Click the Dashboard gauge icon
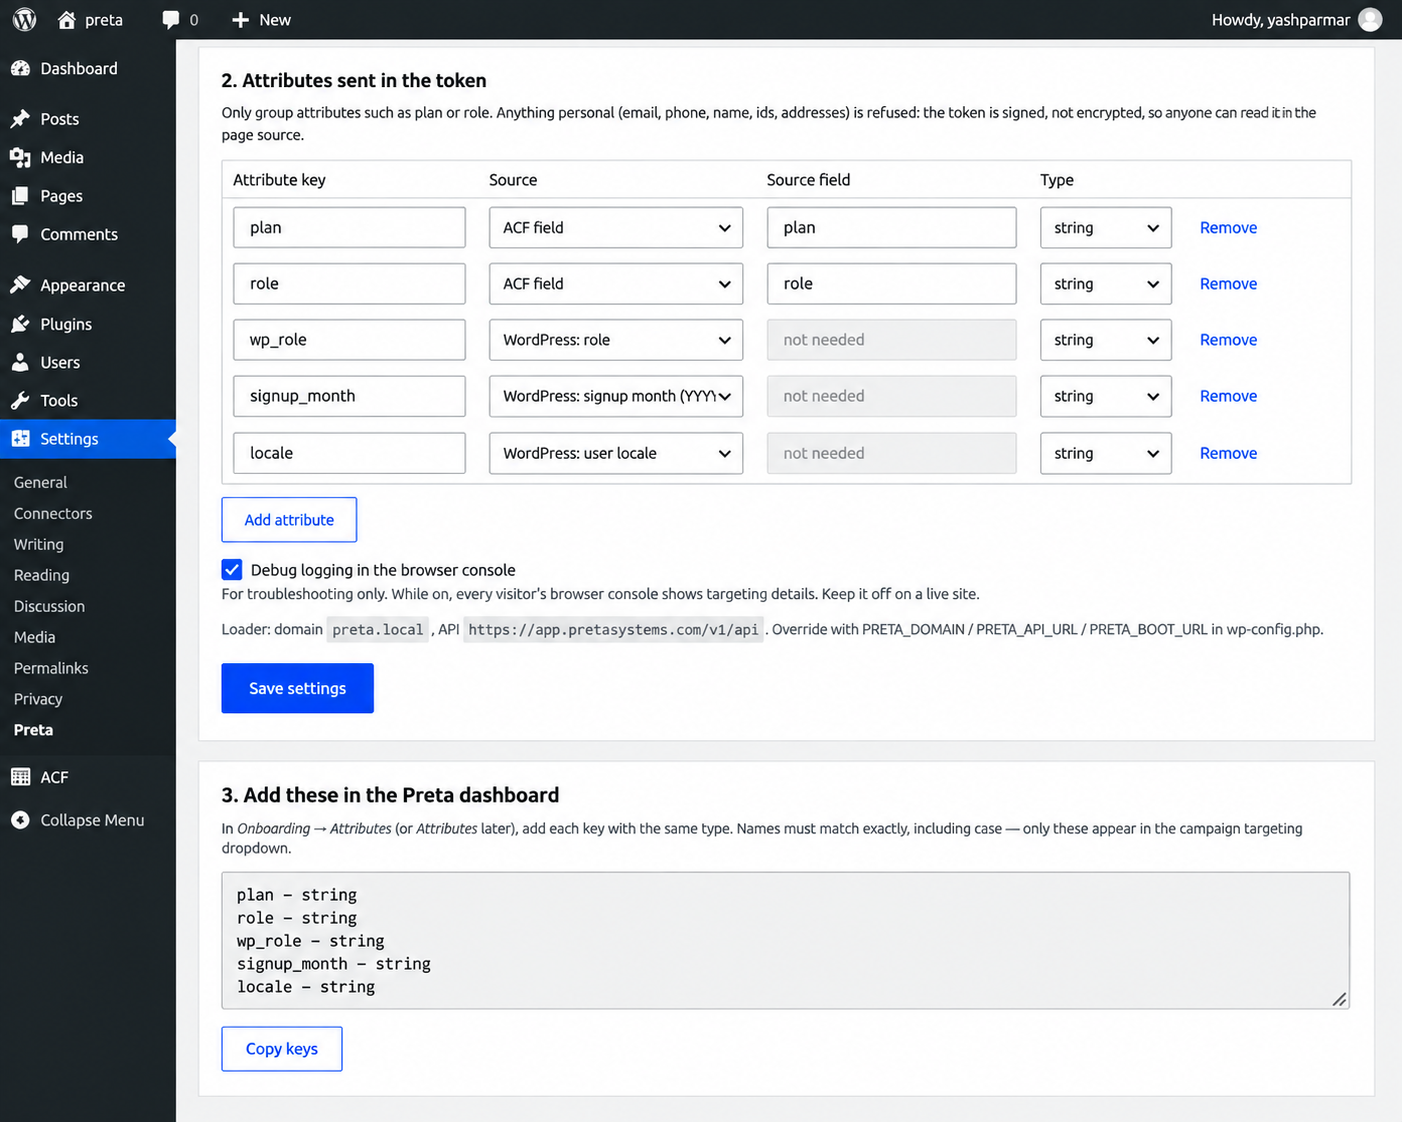 (20, 68)
